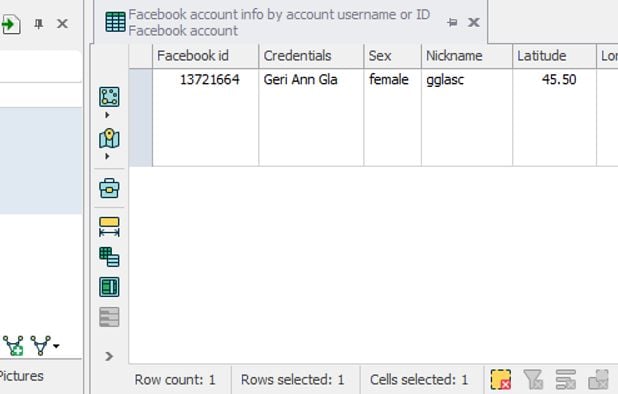This screenshot has width=618, height=394.
Task: Click the graph nodes view icon
Action: point(109,97)
